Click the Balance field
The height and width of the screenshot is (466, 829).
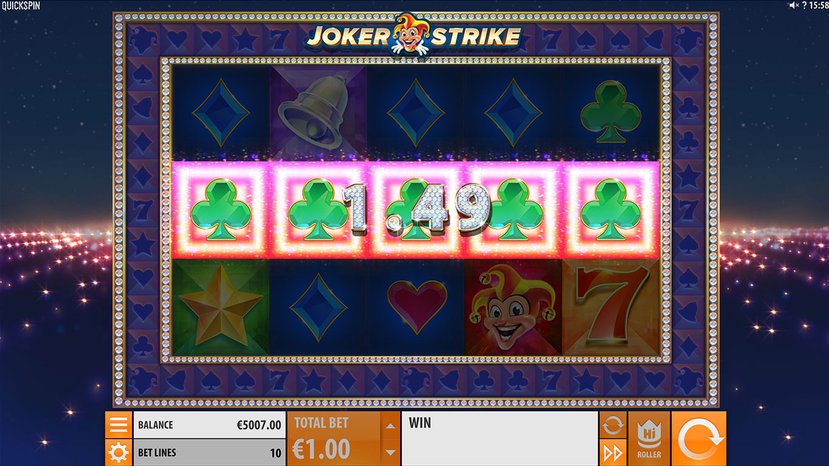coord(209,425)
